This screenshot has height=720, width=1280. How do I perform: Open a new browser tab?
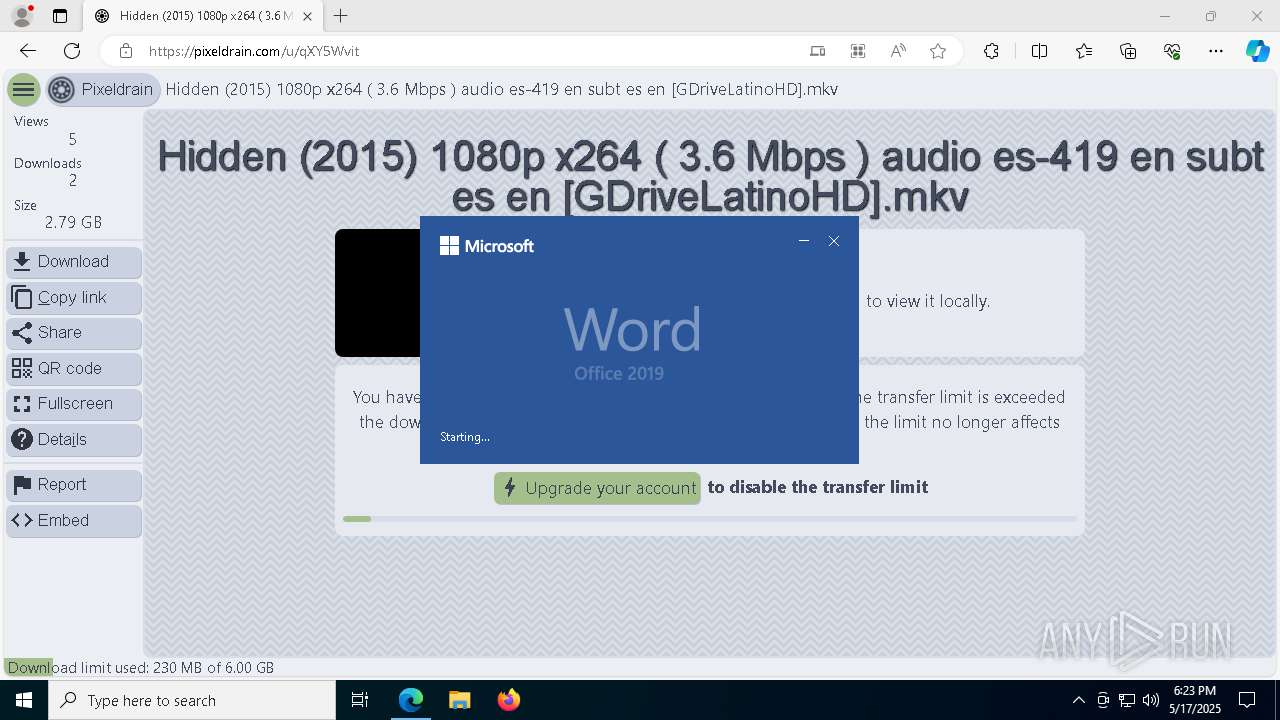click(x=341, y=16)
